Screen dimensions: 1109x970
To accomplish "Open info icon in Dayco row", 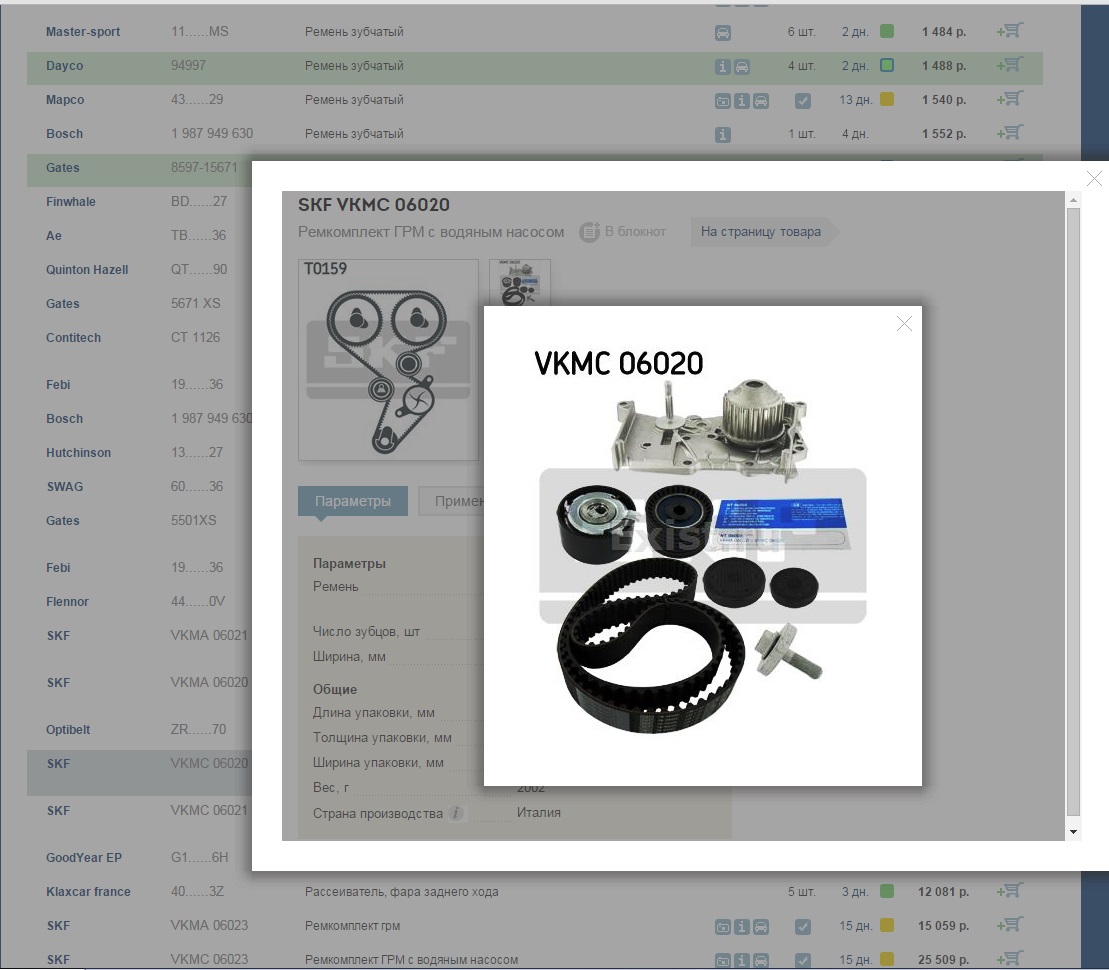I will 722,67.
